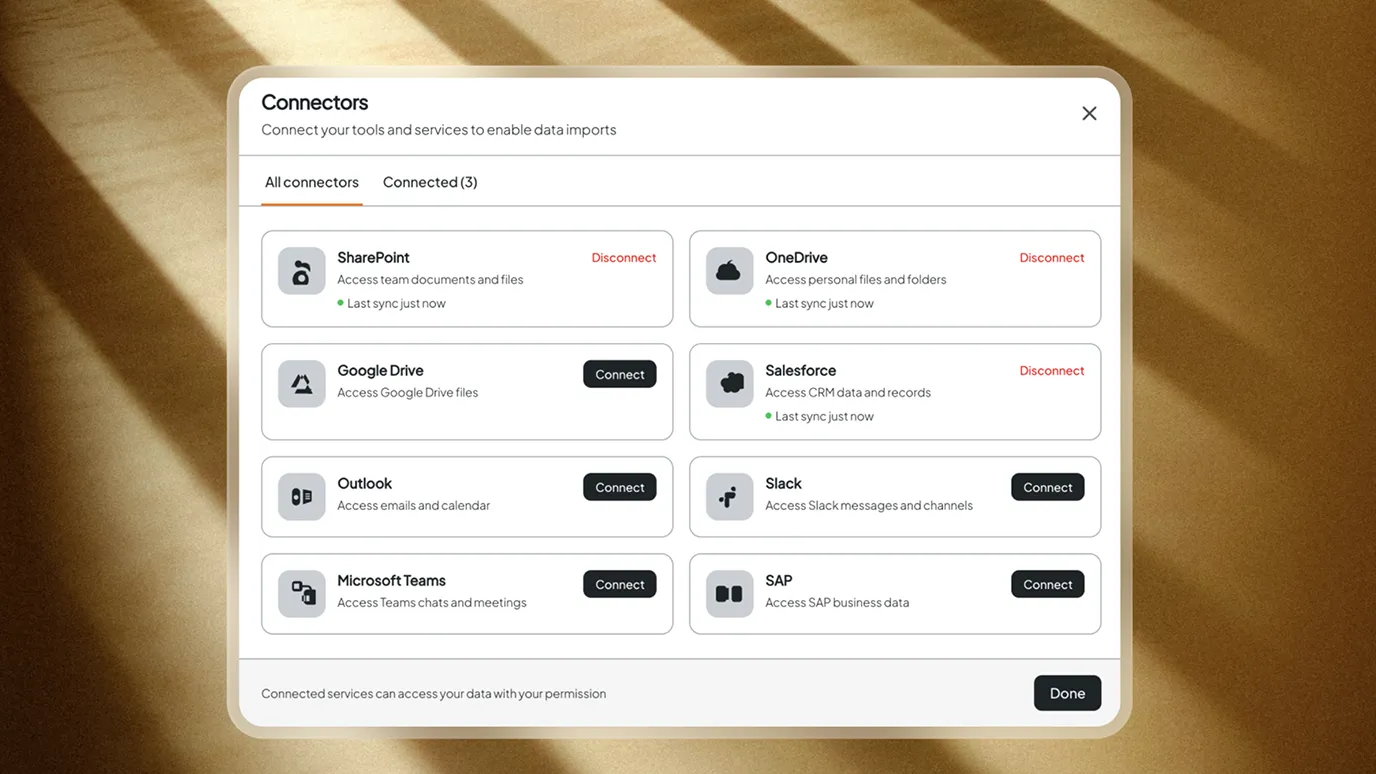Viewport: 1376px width, 774px height.
Task: Click the Slack title text
Action: click(783, 484)
